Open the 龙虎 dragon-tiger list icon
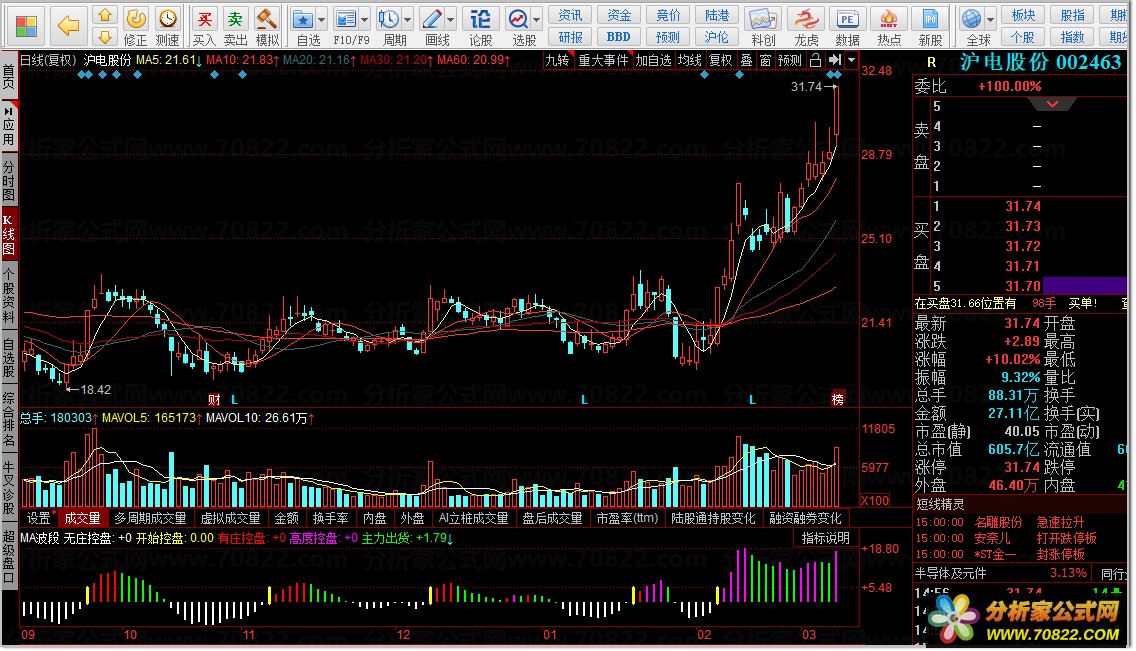This screenshot has width=1136, height=651. pos(806,27)
